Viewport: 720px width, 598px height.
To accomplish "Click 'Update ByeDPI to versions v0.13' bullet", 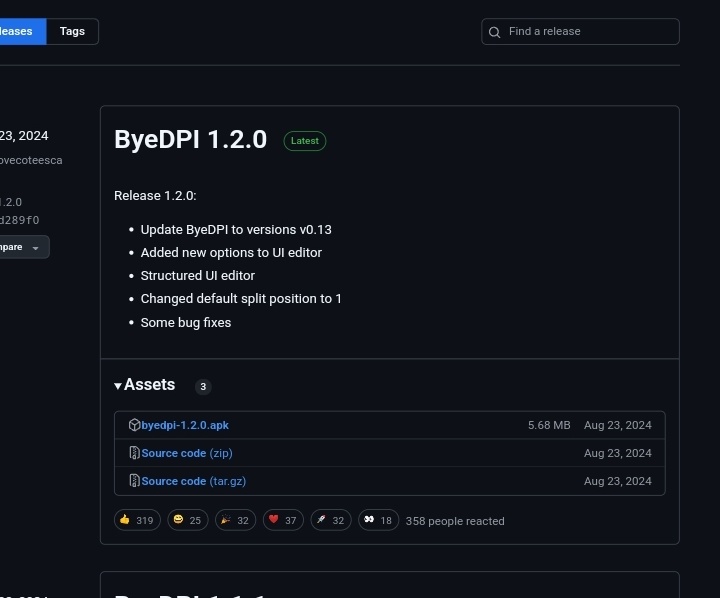I will click(236, 230).
